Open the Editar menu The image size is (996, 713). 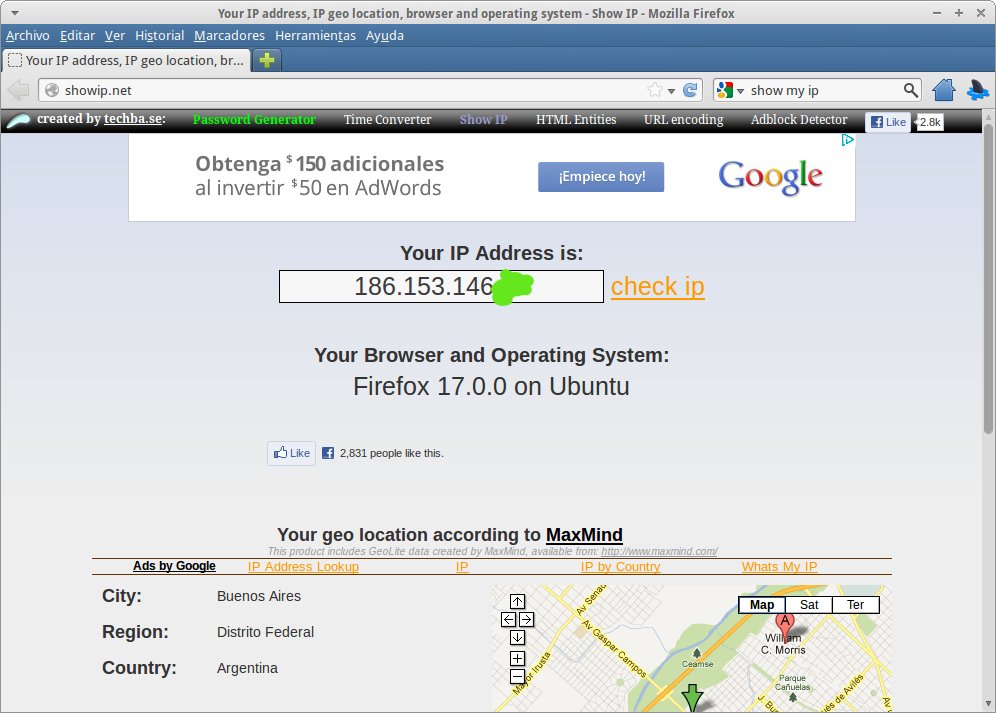77,36
